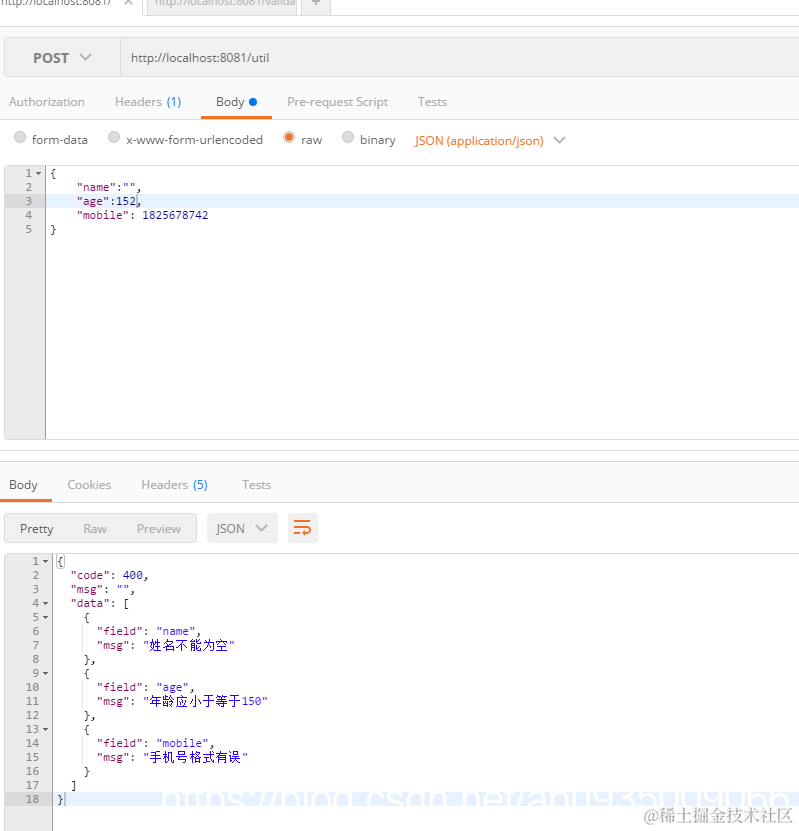Select the raw body radio button
Viewport: 799px width, 831px height.
coord(289,137)
